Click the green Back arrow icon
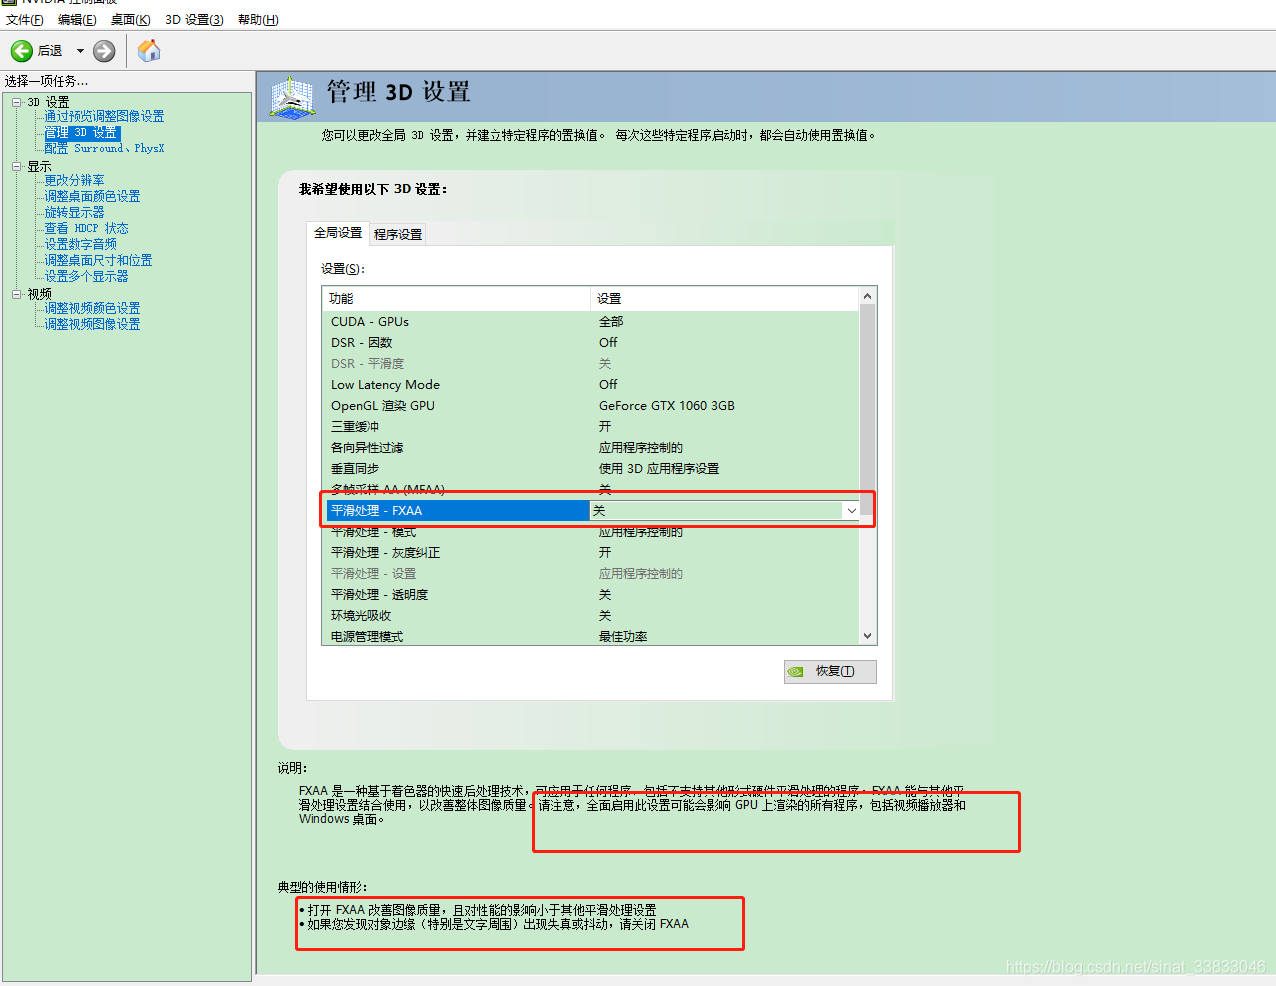The height and width of the screenshot is (986, 1276). point(22,51)
